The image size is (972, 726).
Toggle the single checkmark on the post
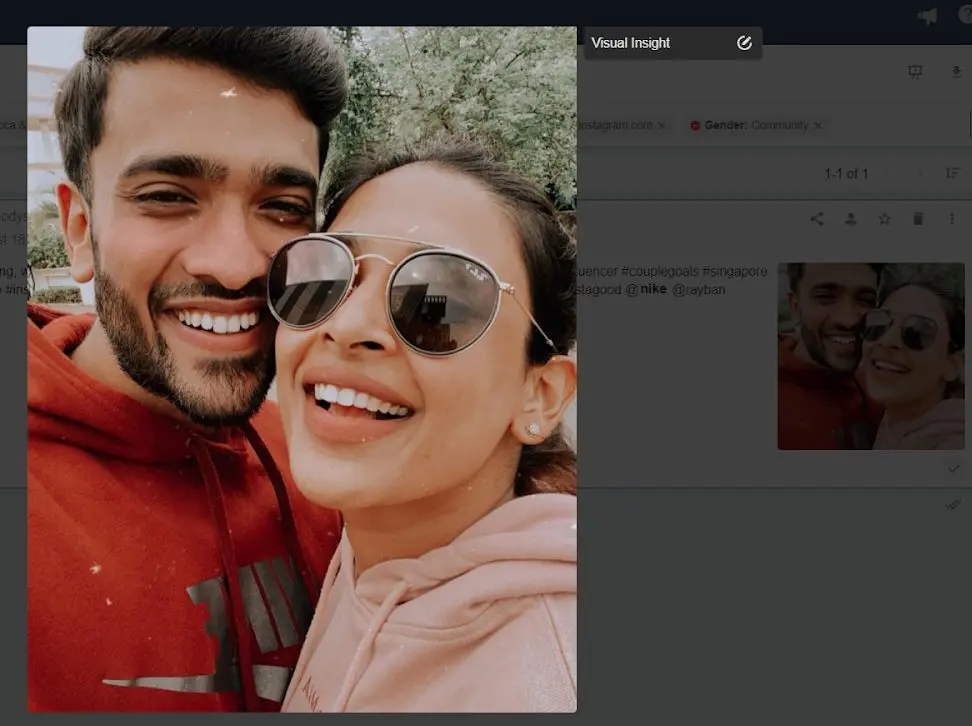[x=953, y=468]
